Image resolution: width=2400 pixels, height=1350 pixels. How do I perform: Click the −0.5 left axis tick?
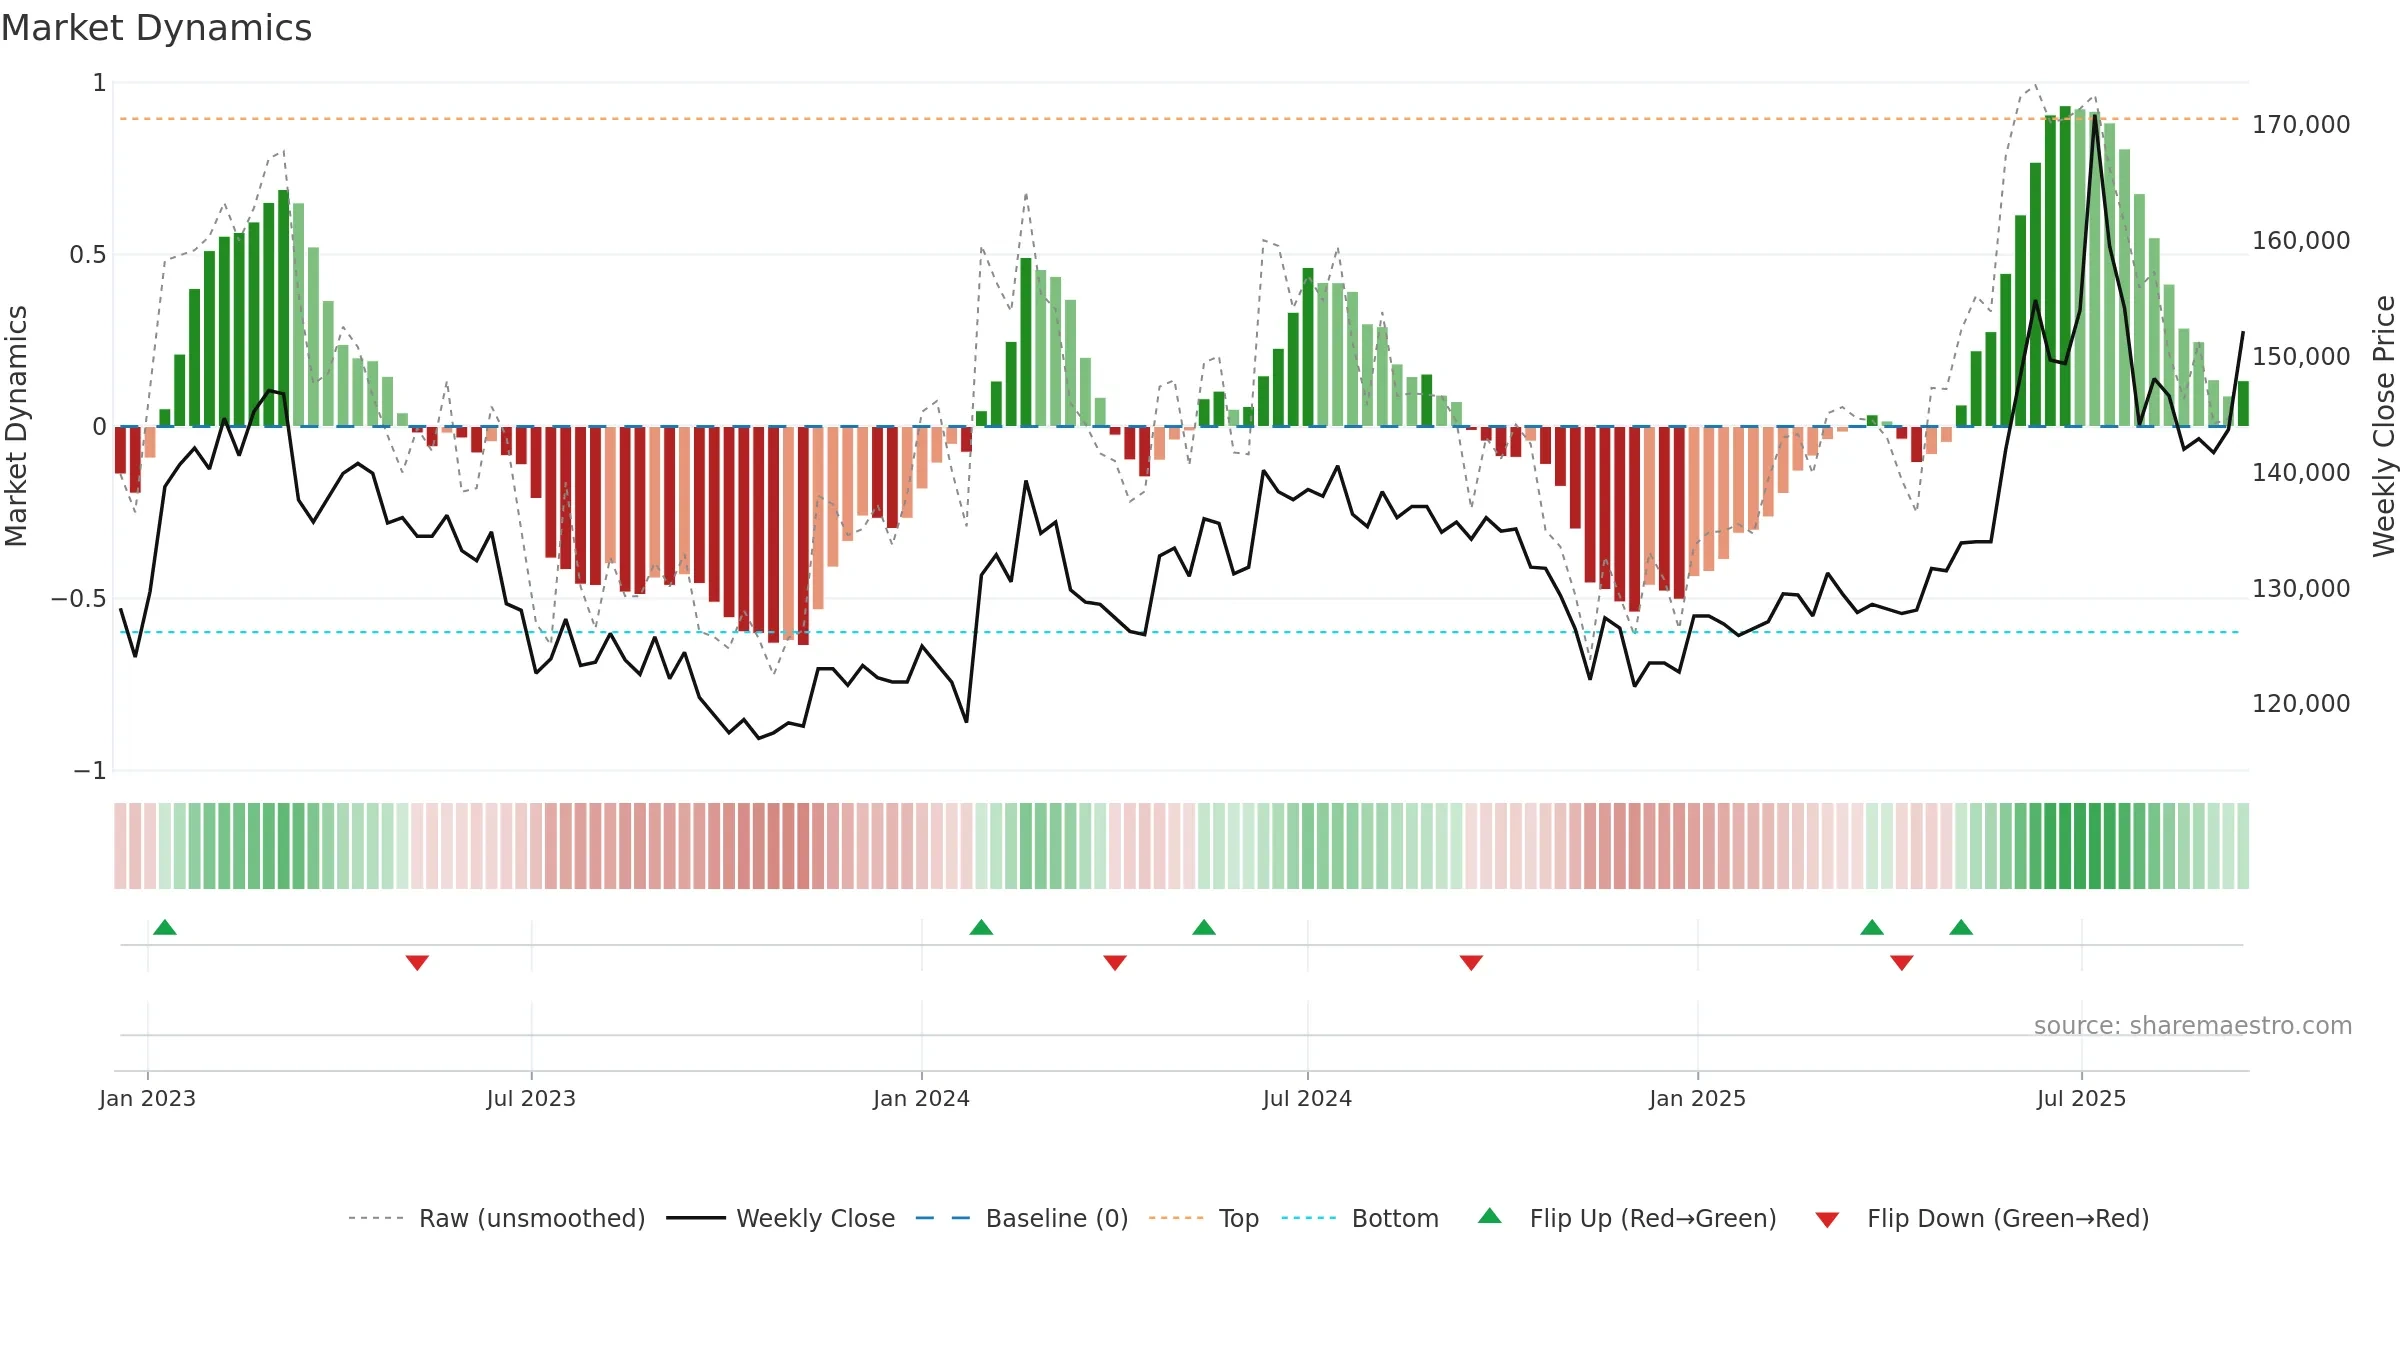(x=79, y=599)
